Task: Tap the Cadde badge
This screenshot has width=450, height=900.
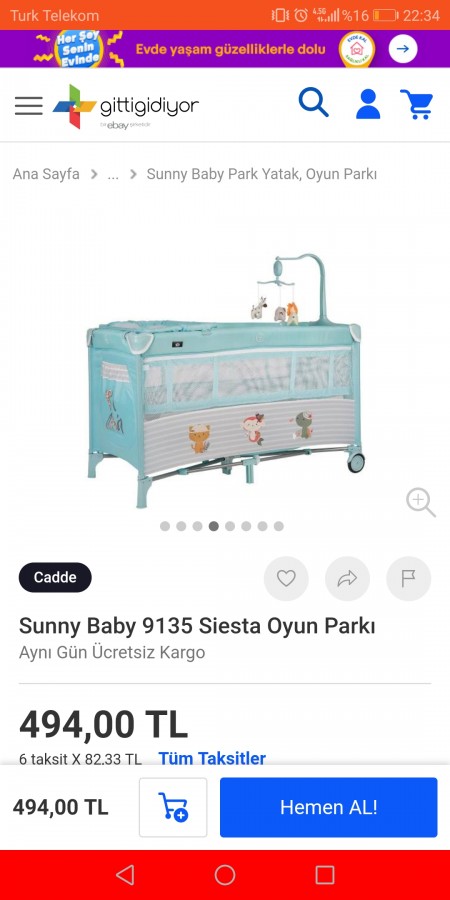Action: tap(55, 577)
